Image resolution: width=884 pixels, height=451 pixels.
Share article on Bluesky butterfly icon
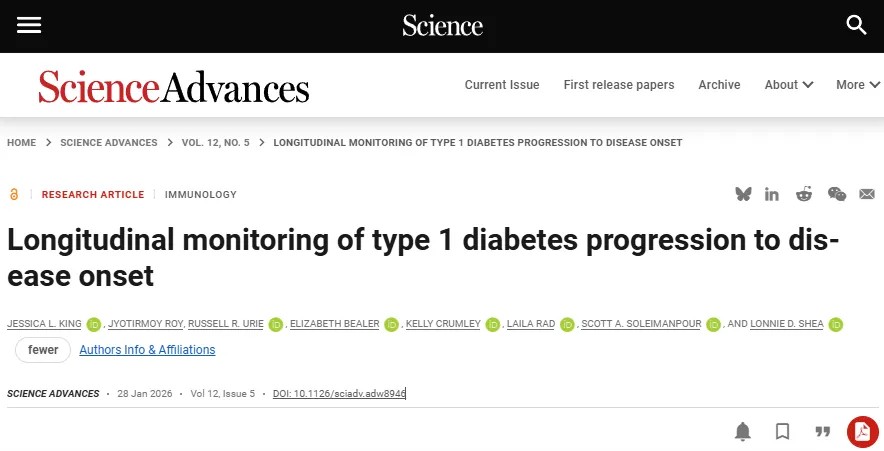743,194
